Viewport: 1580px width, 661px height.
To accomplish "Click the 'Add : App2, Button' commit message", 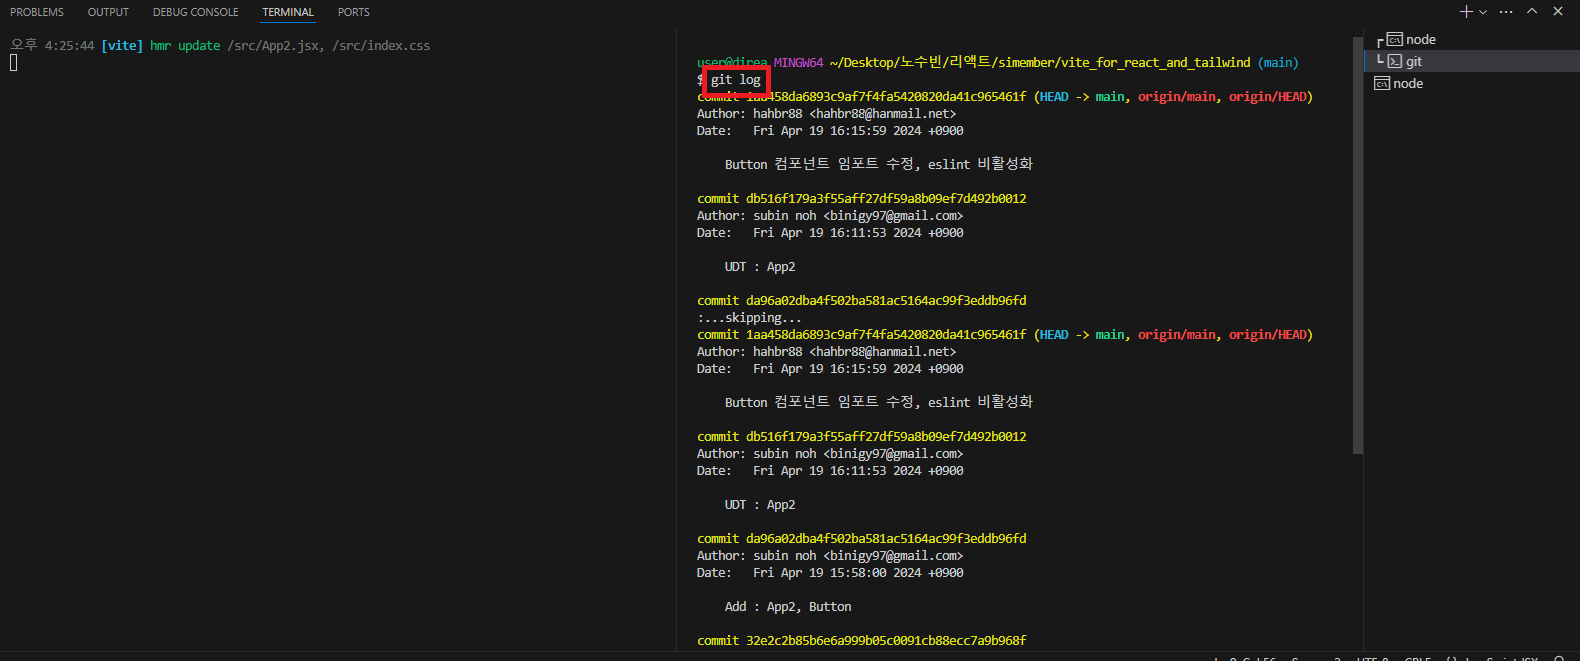I will pyautogui.click(x=788, y=607).
